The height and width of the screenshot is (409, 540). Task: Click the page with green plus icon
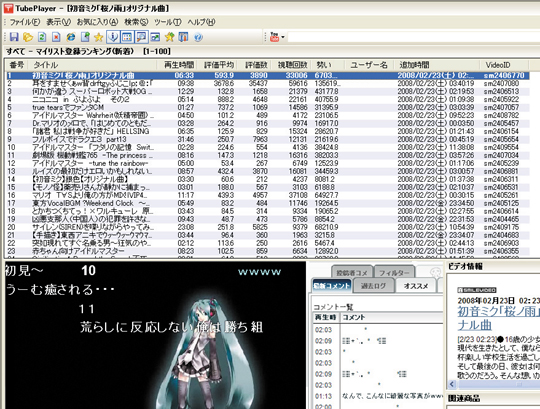click(85, 37)
